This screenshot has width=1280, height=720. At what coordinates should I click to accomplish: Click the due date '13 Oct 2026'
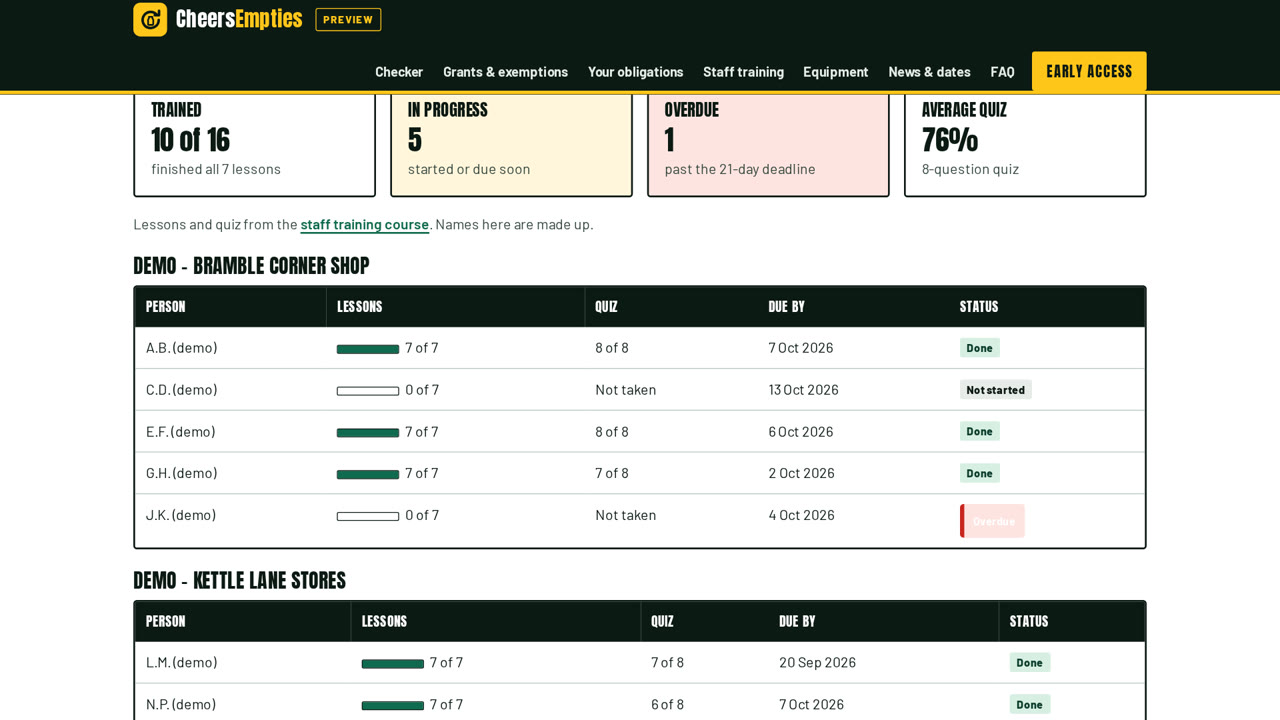coord(804,390)
